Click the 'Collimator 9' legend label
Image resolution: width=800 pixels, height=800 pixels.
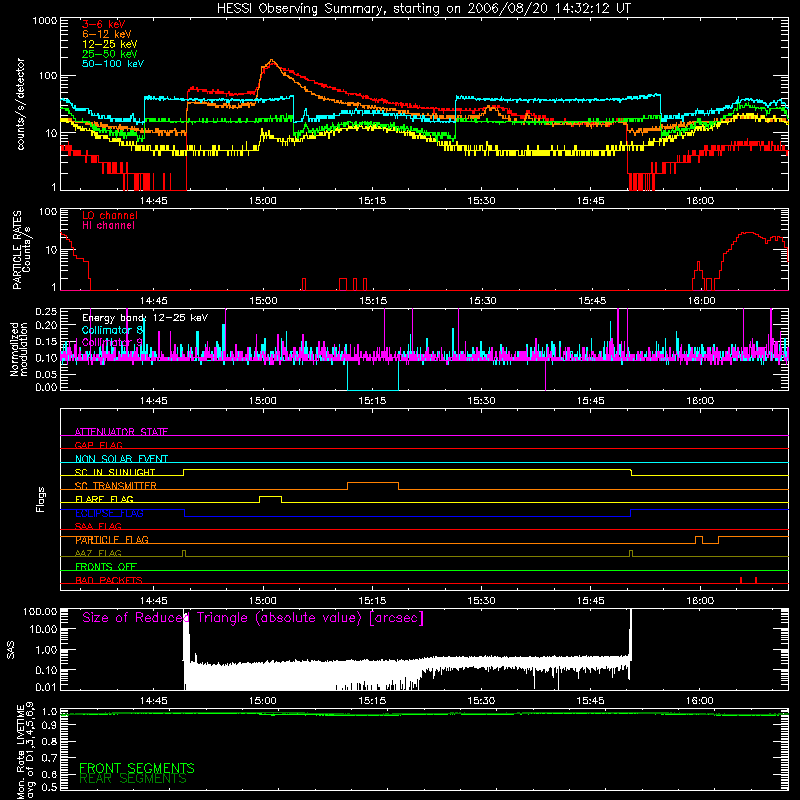click(112, 342)
